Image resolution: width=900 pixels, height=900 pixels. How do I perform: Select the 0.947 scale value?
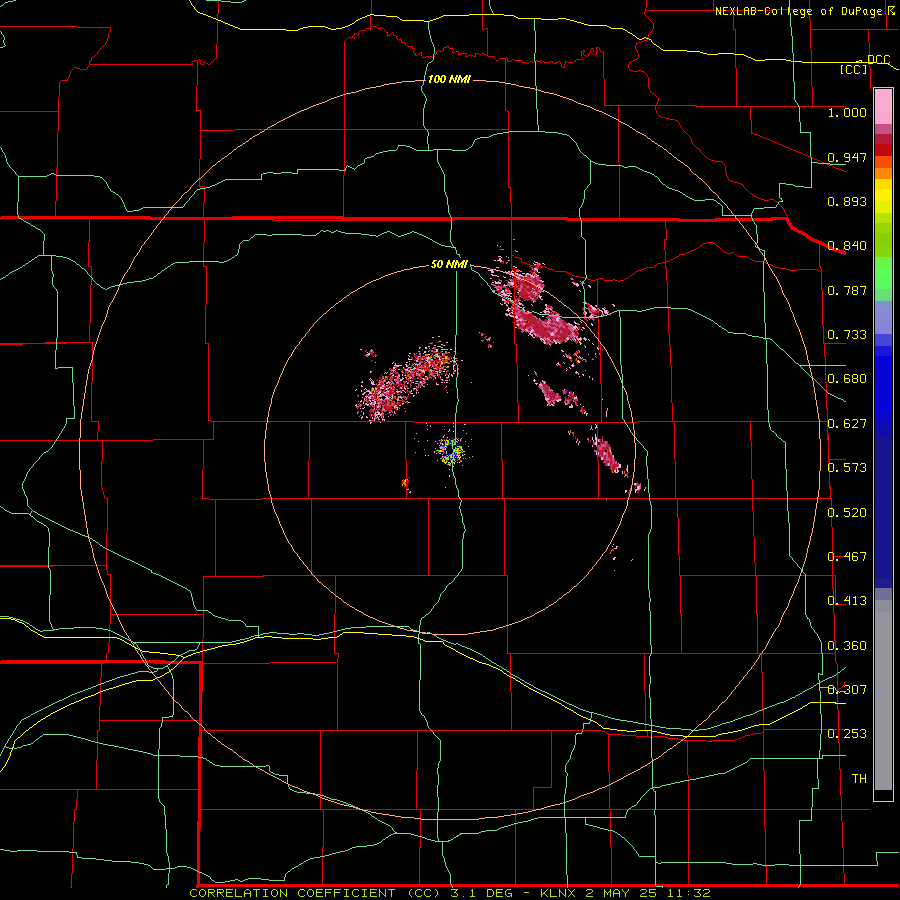pyautogui.click(x=847, y=157)
